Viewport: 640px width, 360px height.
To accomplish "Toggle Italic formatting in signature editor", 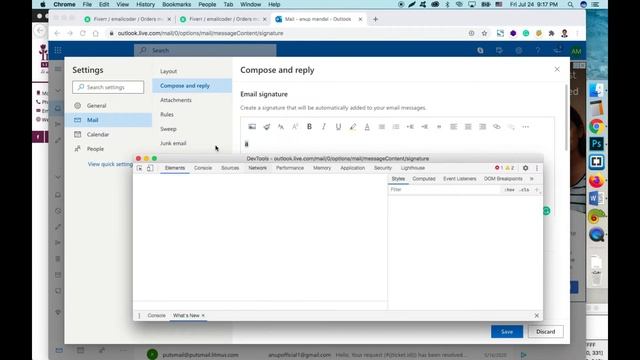I will pyautogui.click(x=324, y=127).
